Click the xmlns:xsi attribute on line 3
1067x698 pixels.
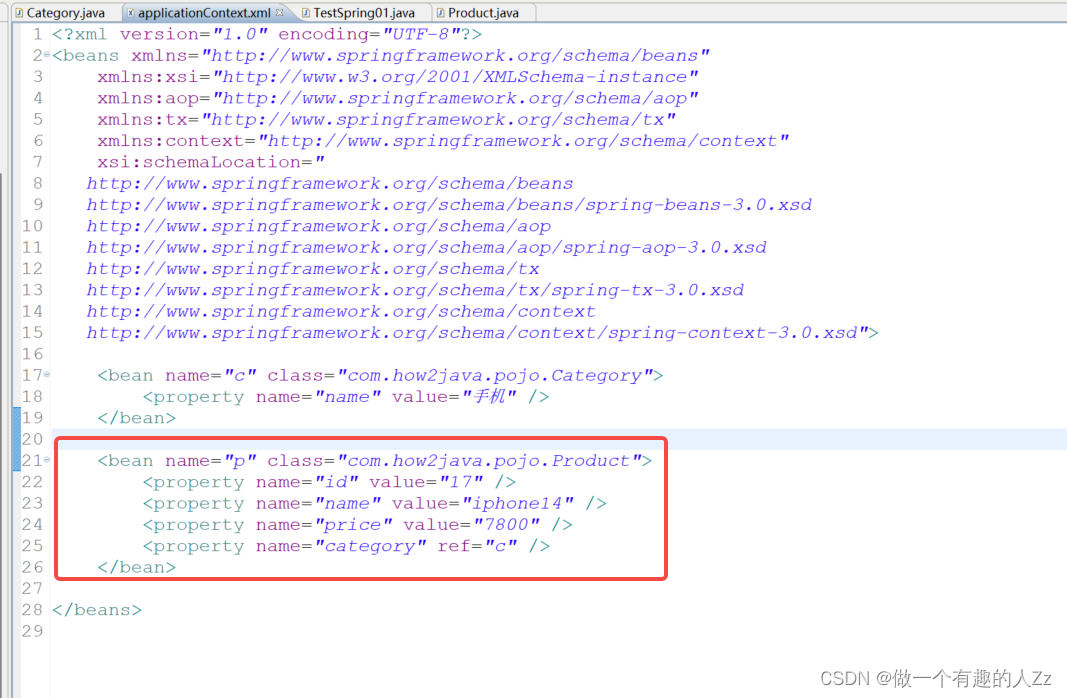coord(397,77)
